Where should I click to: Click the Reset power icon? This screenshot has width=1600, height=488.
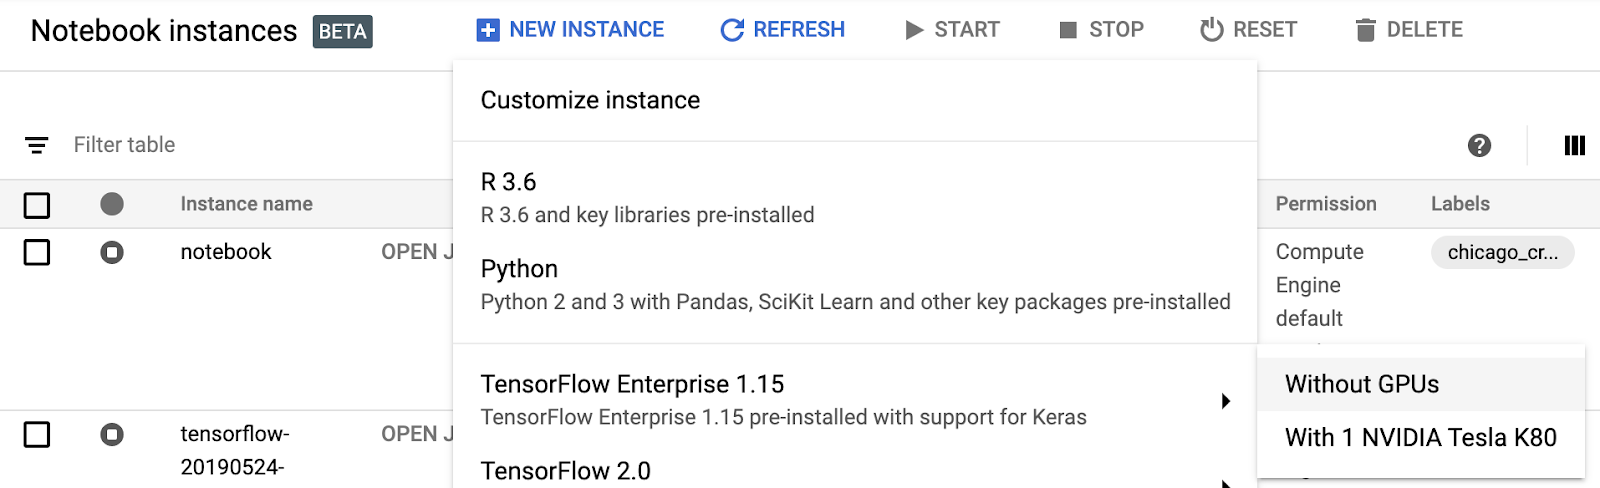pos(1211,30)
